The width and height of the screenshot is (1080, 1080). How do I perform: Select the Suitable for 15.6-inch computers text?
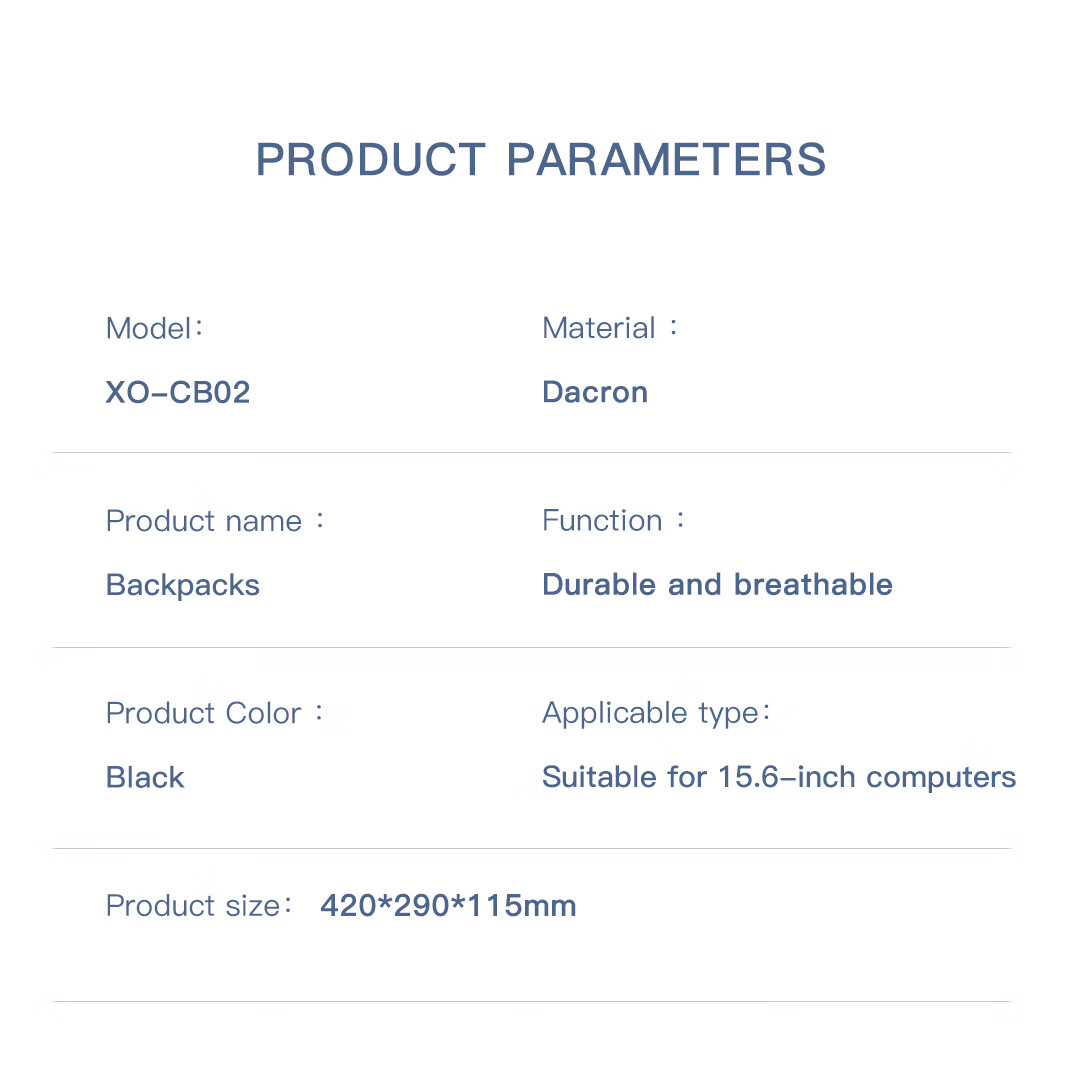[778, 777]
